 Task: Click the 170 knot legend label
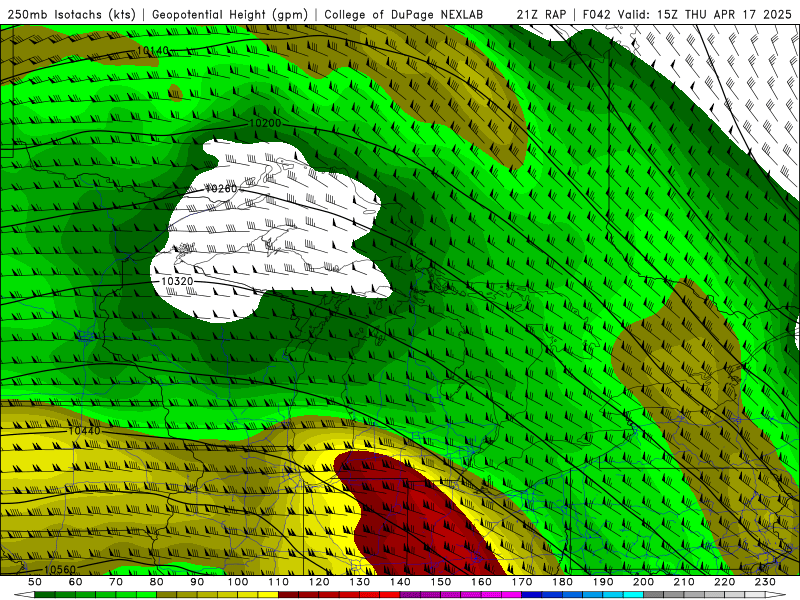click(522, 582)
